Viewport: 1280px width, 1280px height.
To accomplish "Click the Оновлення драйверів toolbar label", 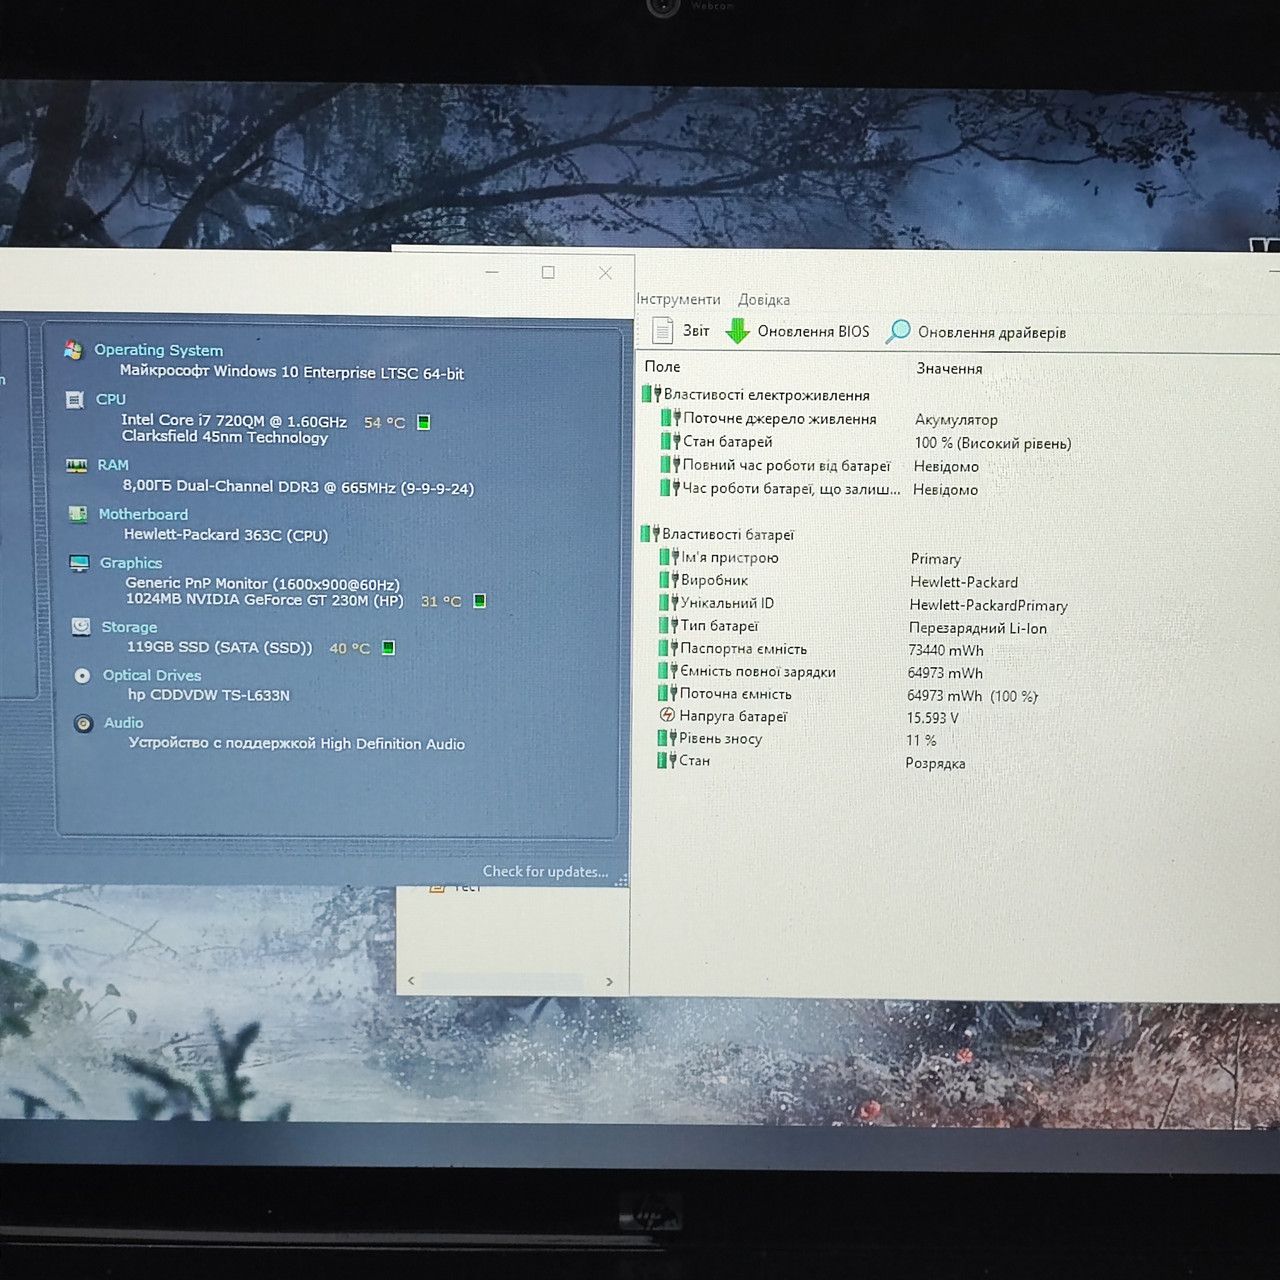I will click(x=992, y=332).
